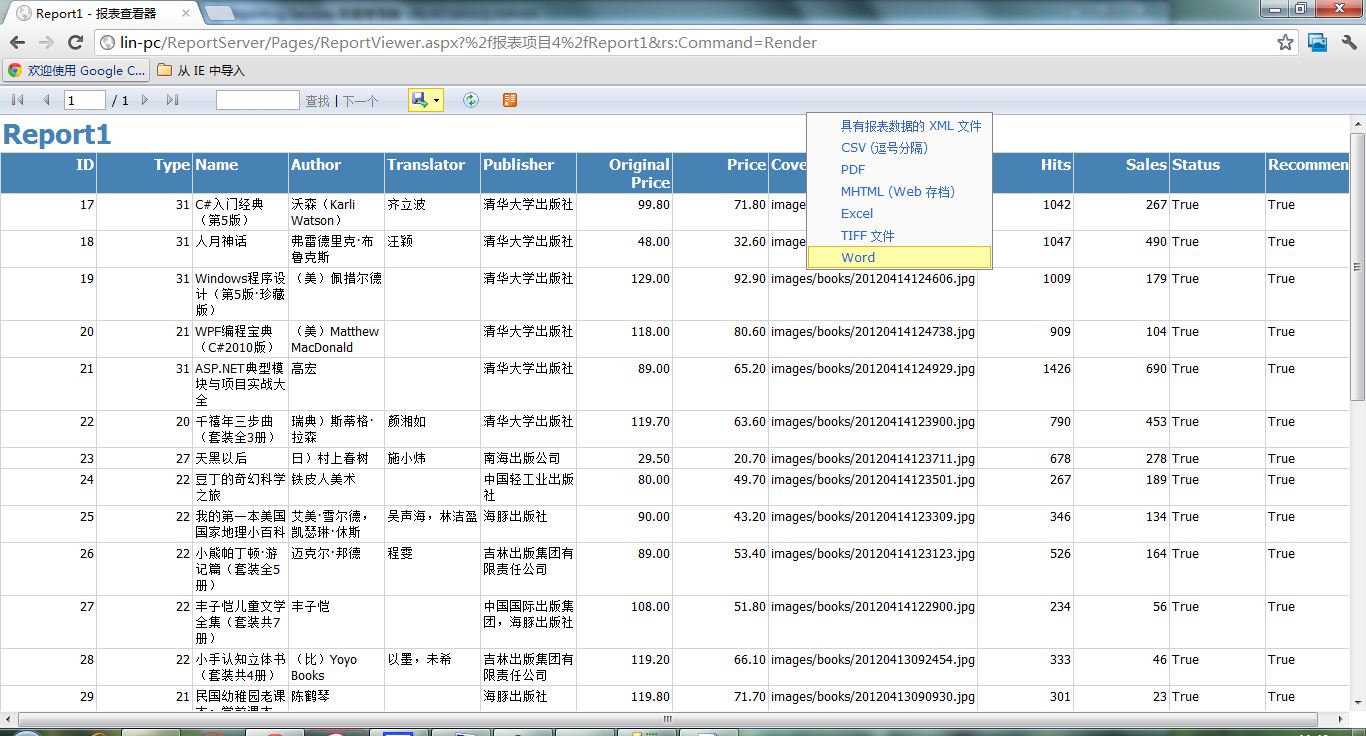Click the author cell 高宏

click(304, 369)
